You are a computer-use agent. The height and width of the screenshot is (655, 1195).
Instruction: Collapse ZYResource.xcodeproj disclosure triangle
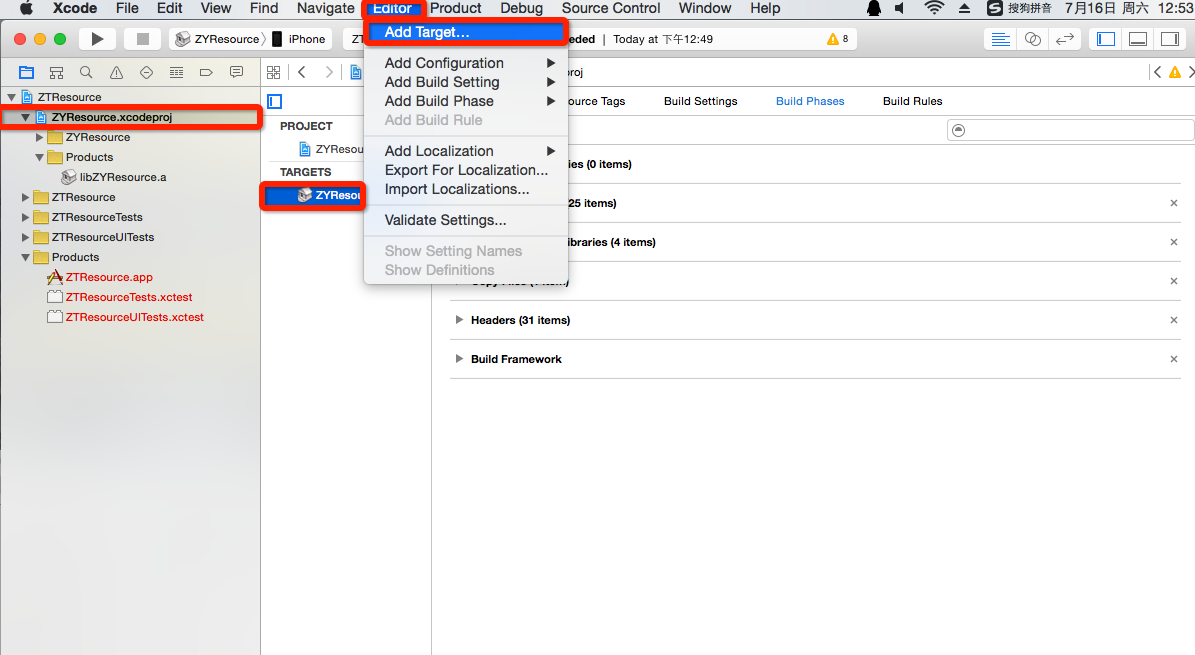(x=26, y=117)
